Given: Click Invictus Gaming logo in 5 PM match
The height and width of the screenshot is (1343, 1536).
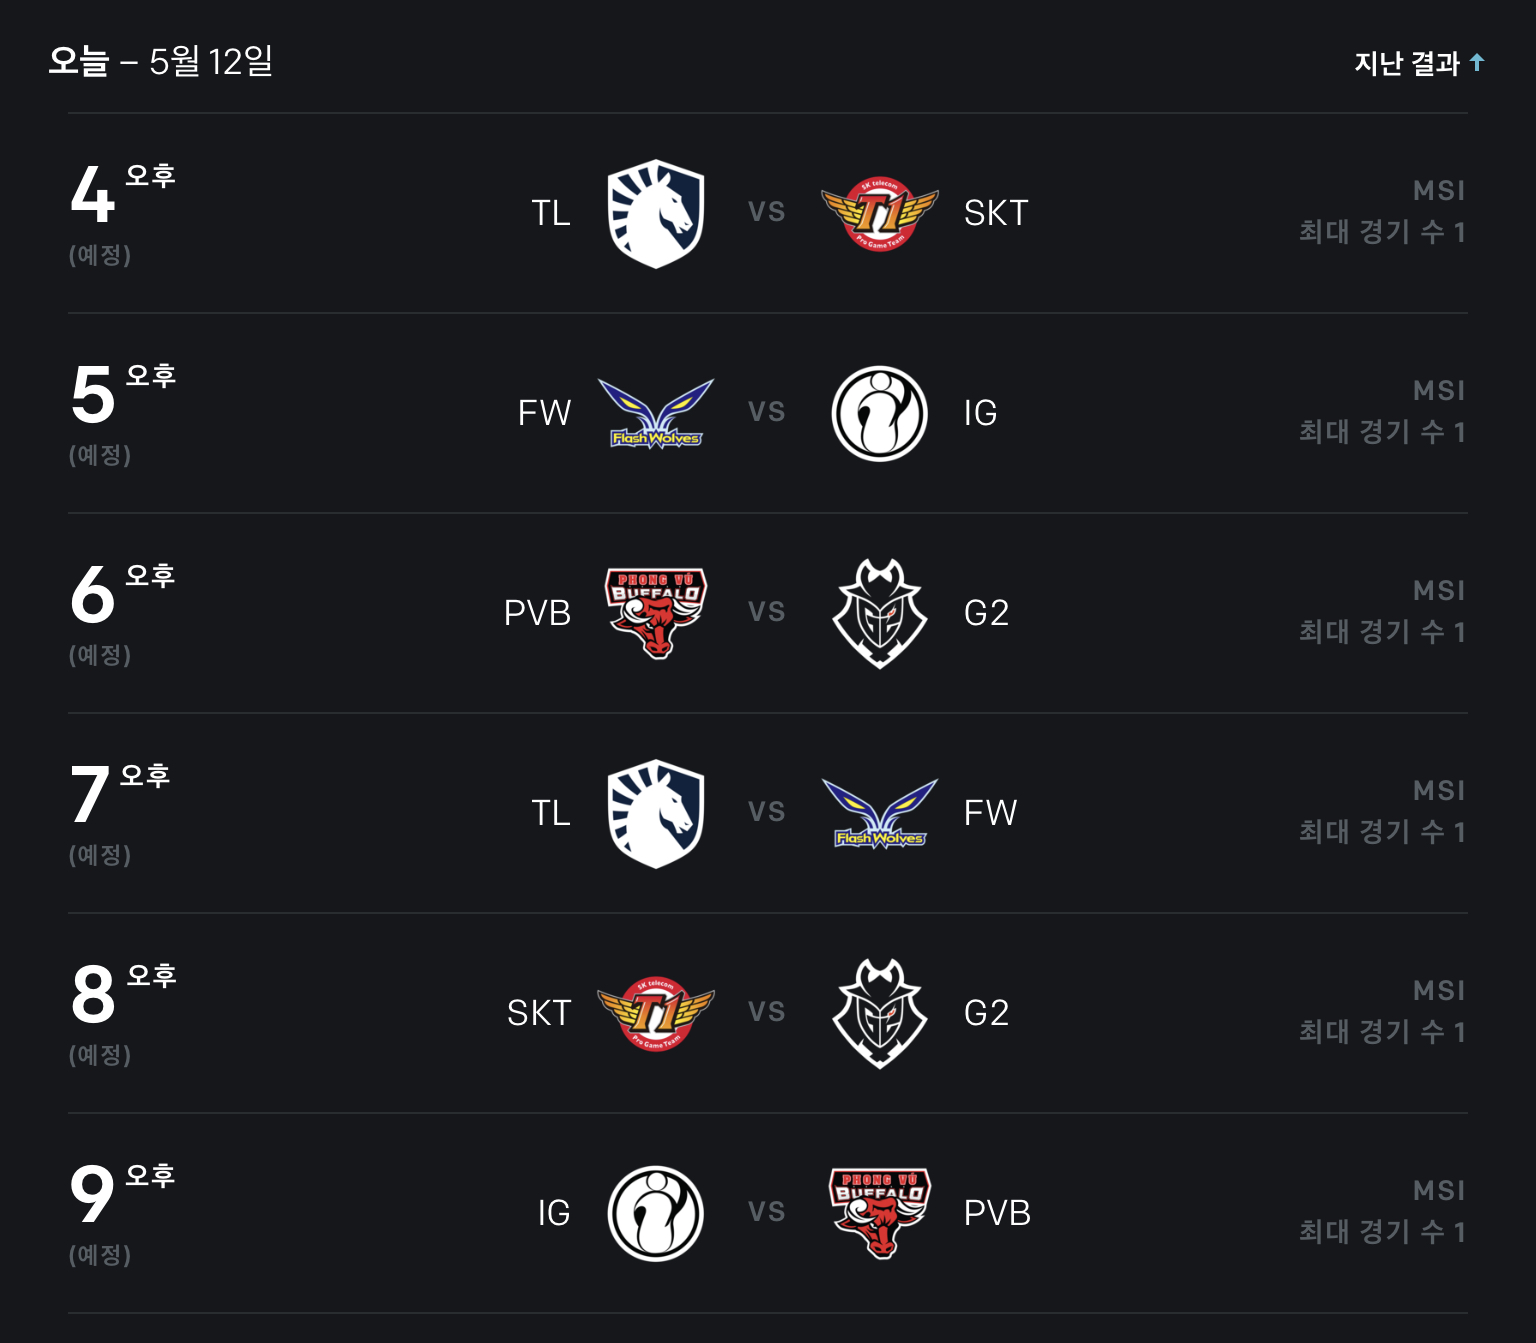Looking at the screenshot, I should click(879, 413).
